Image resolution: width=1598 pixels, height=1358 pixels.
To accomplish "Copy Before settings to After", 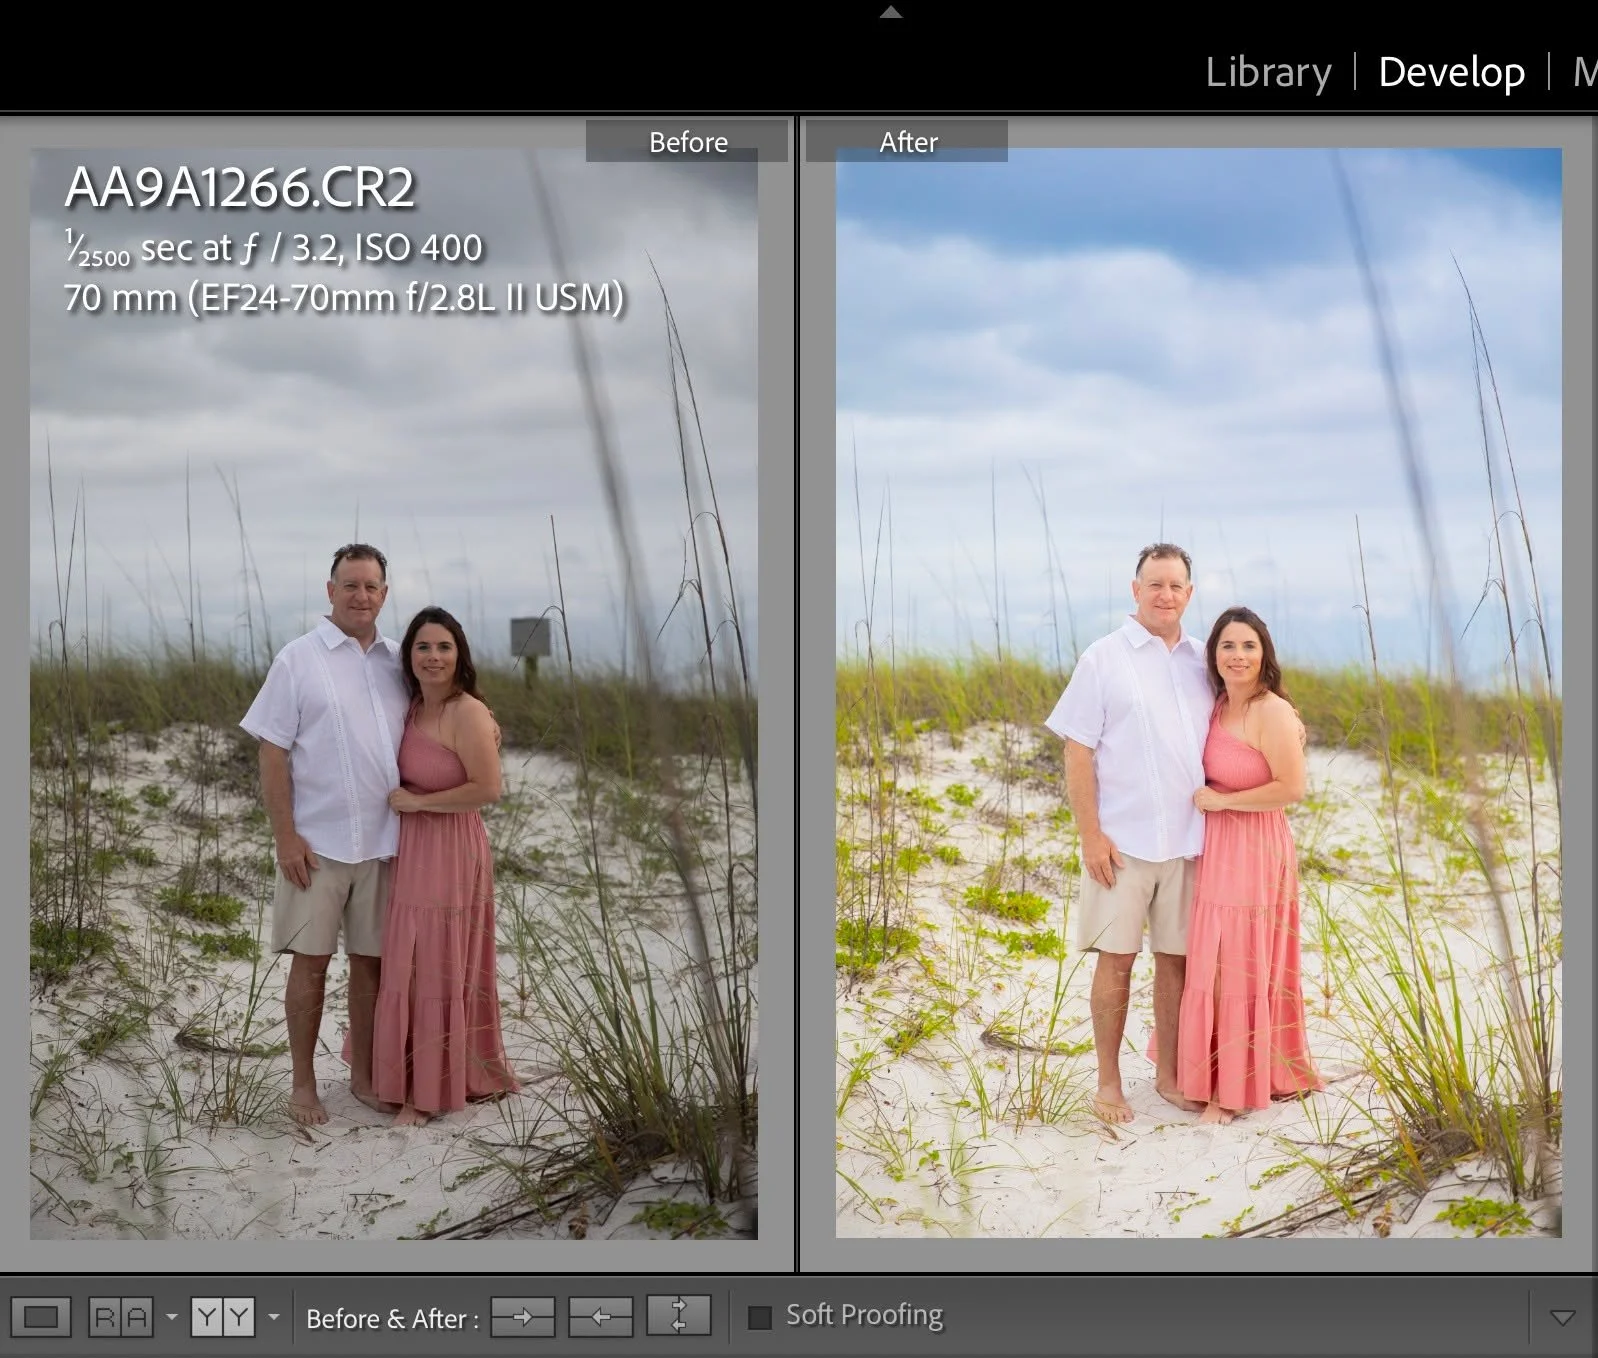I will 523,1317.
